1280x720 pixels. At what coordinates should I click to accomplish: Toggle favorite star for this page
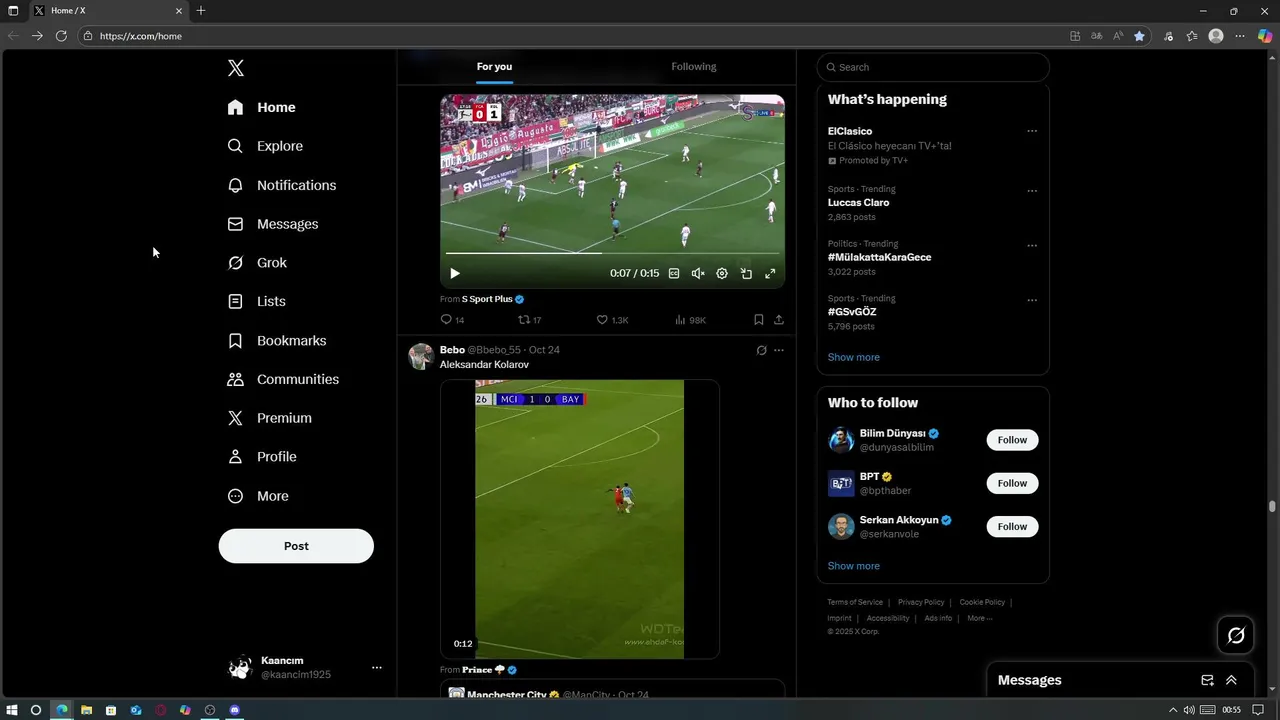click(x=1139, y=35)
